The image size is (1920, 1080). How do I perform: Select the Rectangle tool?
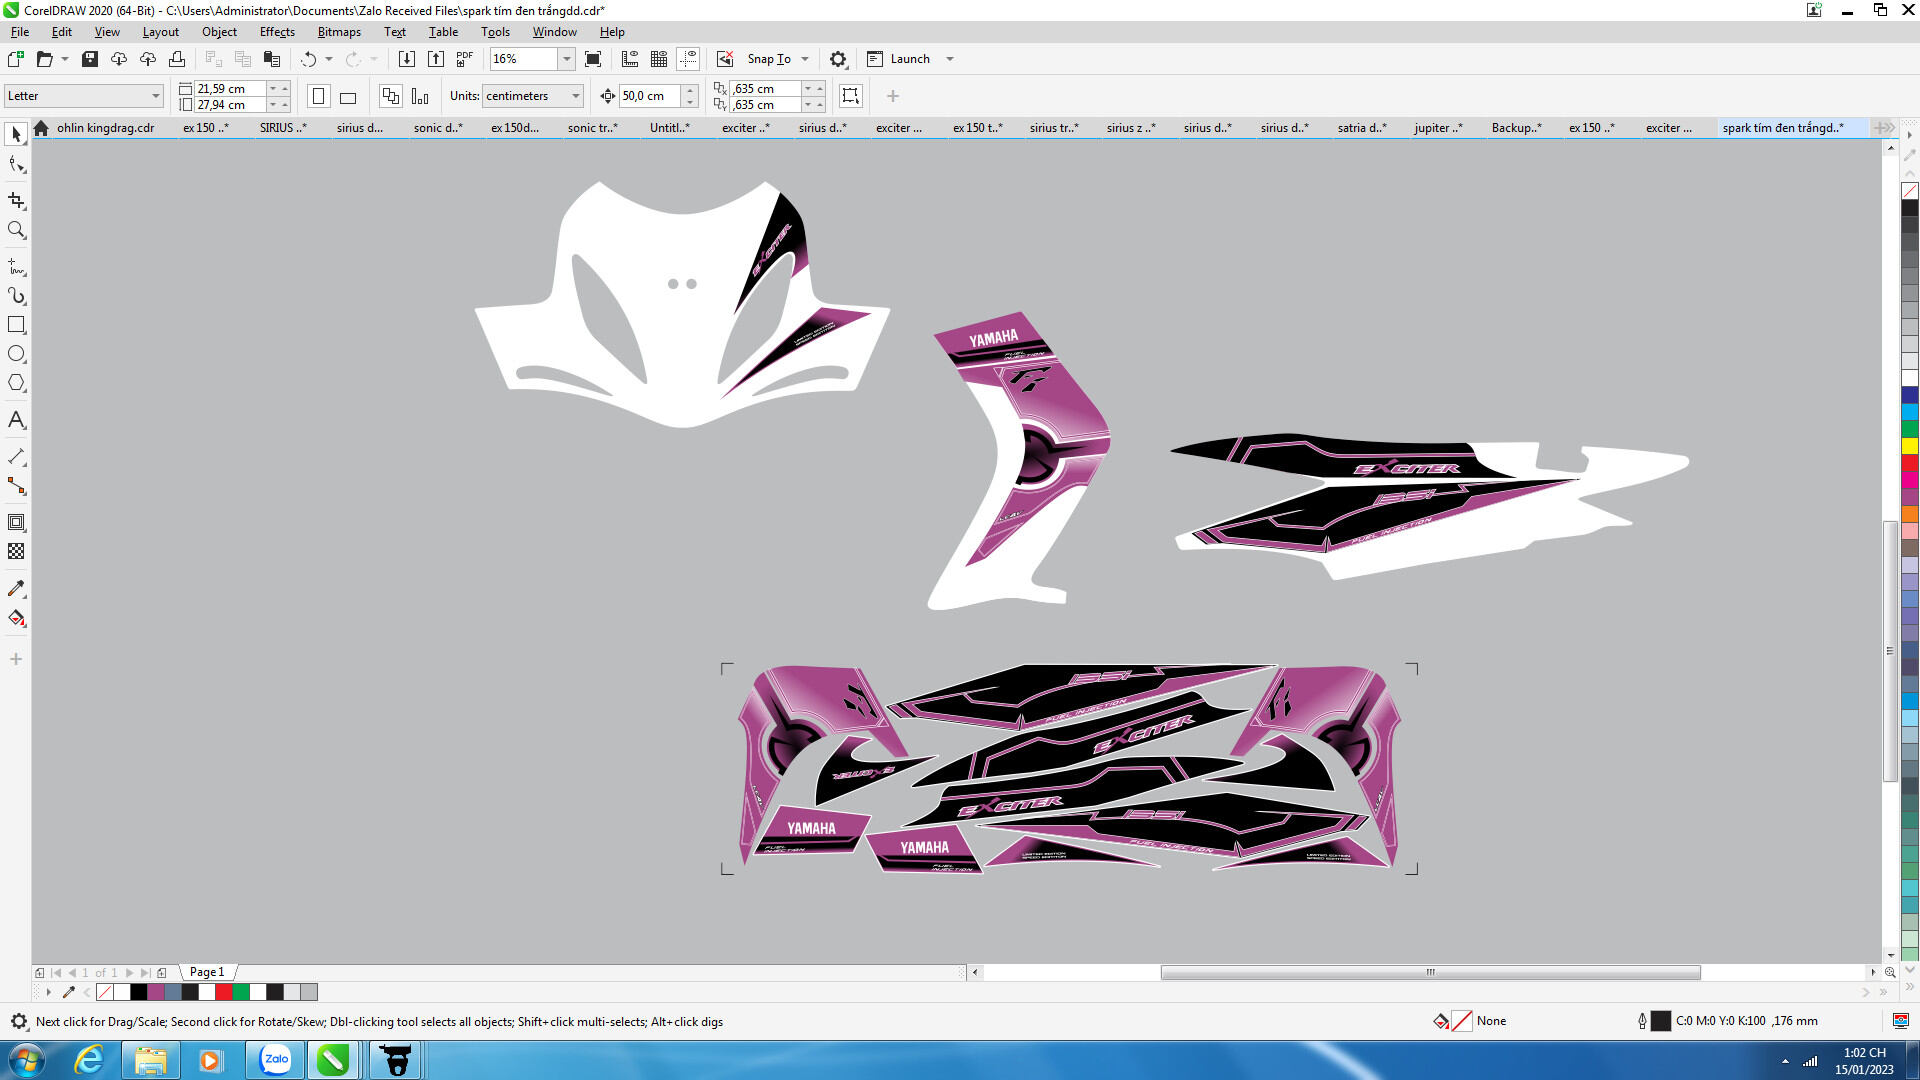click(x=16, y=325)
